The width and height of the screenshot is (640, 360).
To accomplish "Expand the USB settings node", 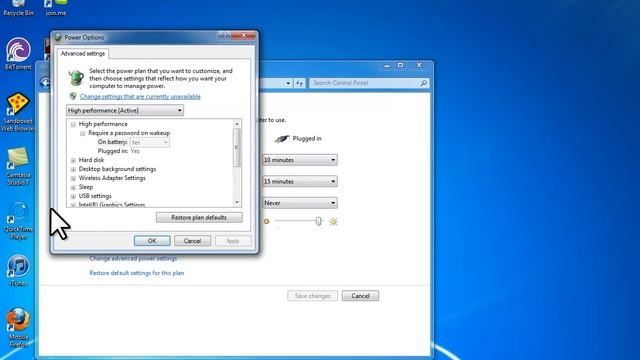I will click(x=73, y=196).
